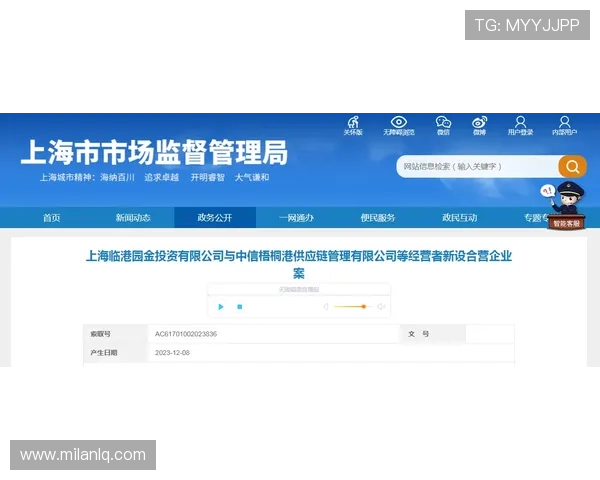This screenshot has width=600, height=480.
Task: Play the article audio reading
Action: (x=221, y=307)
